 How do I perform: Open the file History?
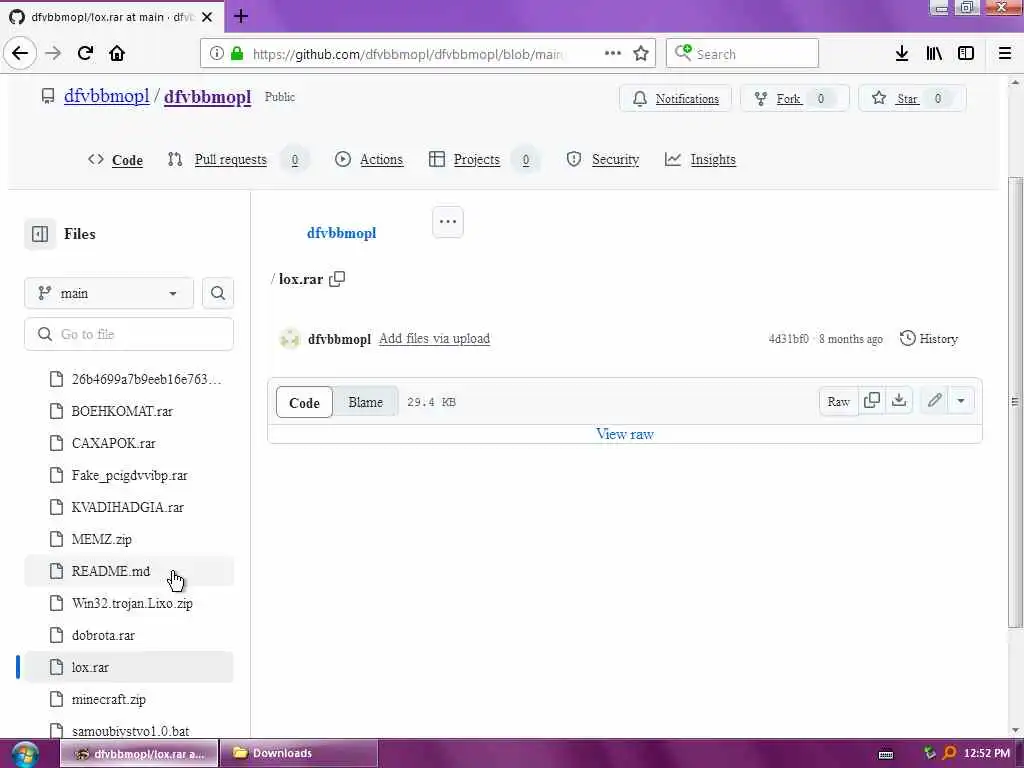(x=929, y=339)
